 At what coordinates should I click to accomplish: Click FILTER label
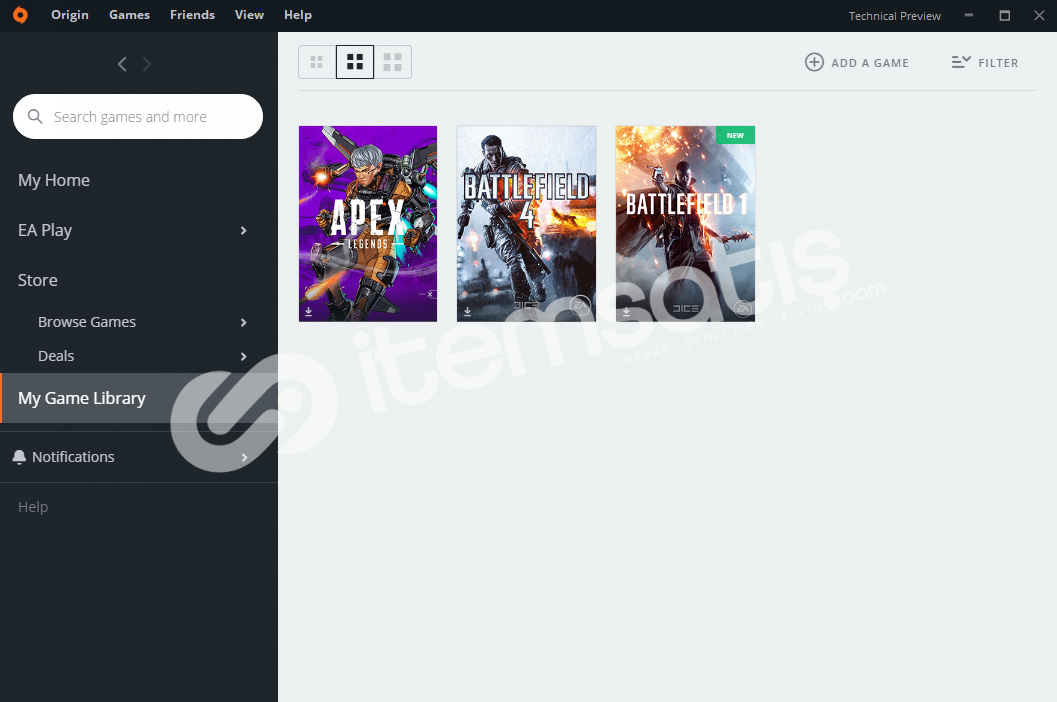(x=998, y=63)
